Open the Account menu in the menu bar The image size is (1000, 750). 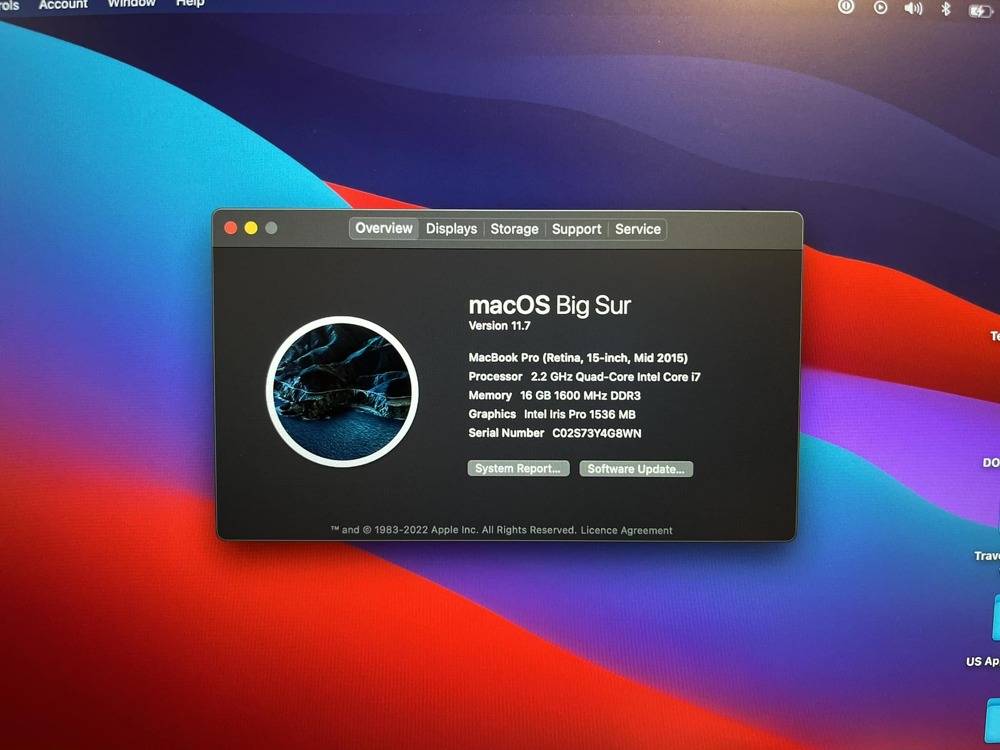(63, 4)
